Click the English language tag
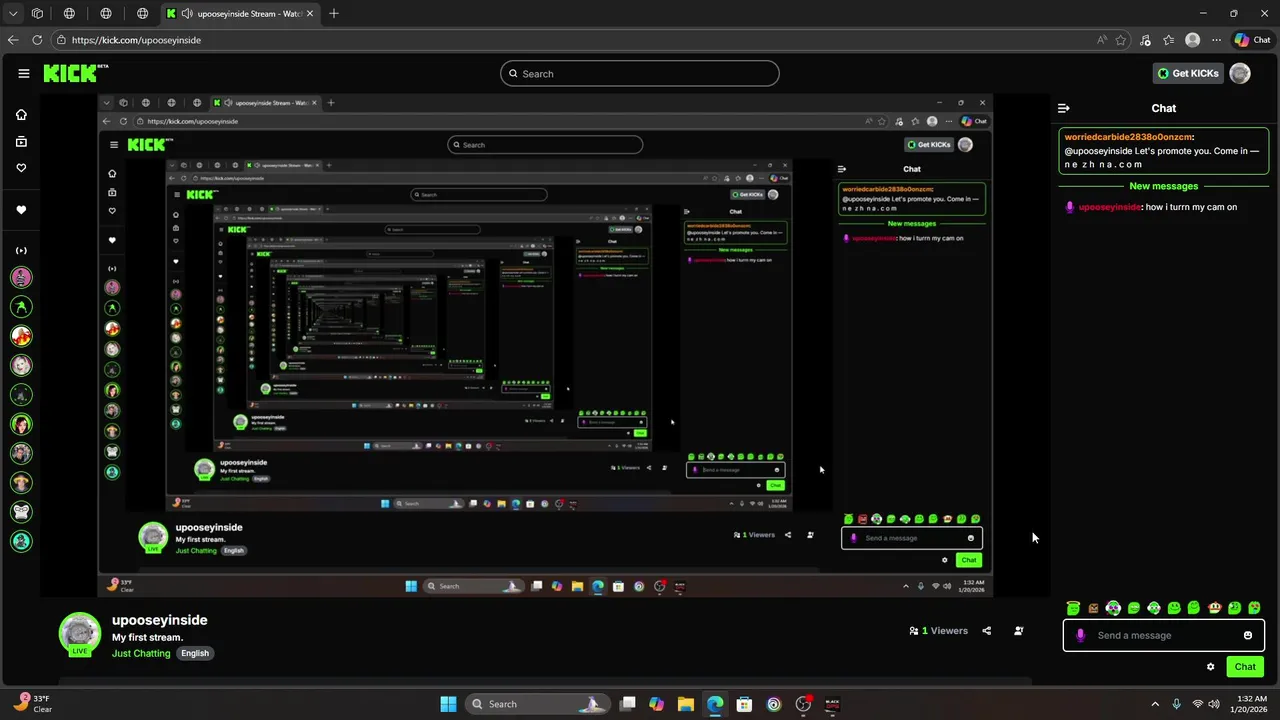The width and height of the screenshot is (1280, 720). click(195, 653)
